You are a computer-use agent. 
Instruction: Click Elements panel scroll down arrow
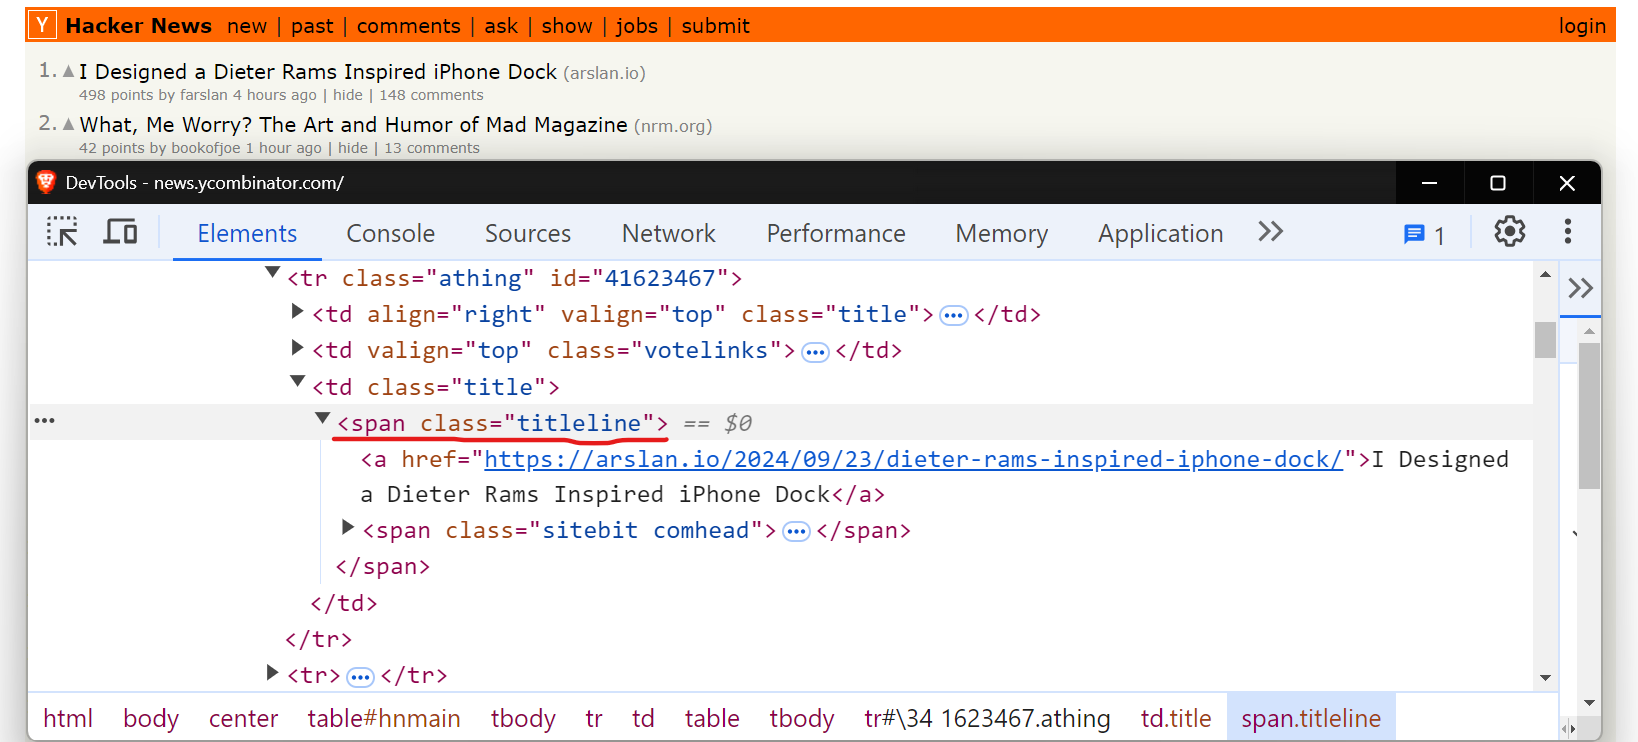(x=1545, y=678)
